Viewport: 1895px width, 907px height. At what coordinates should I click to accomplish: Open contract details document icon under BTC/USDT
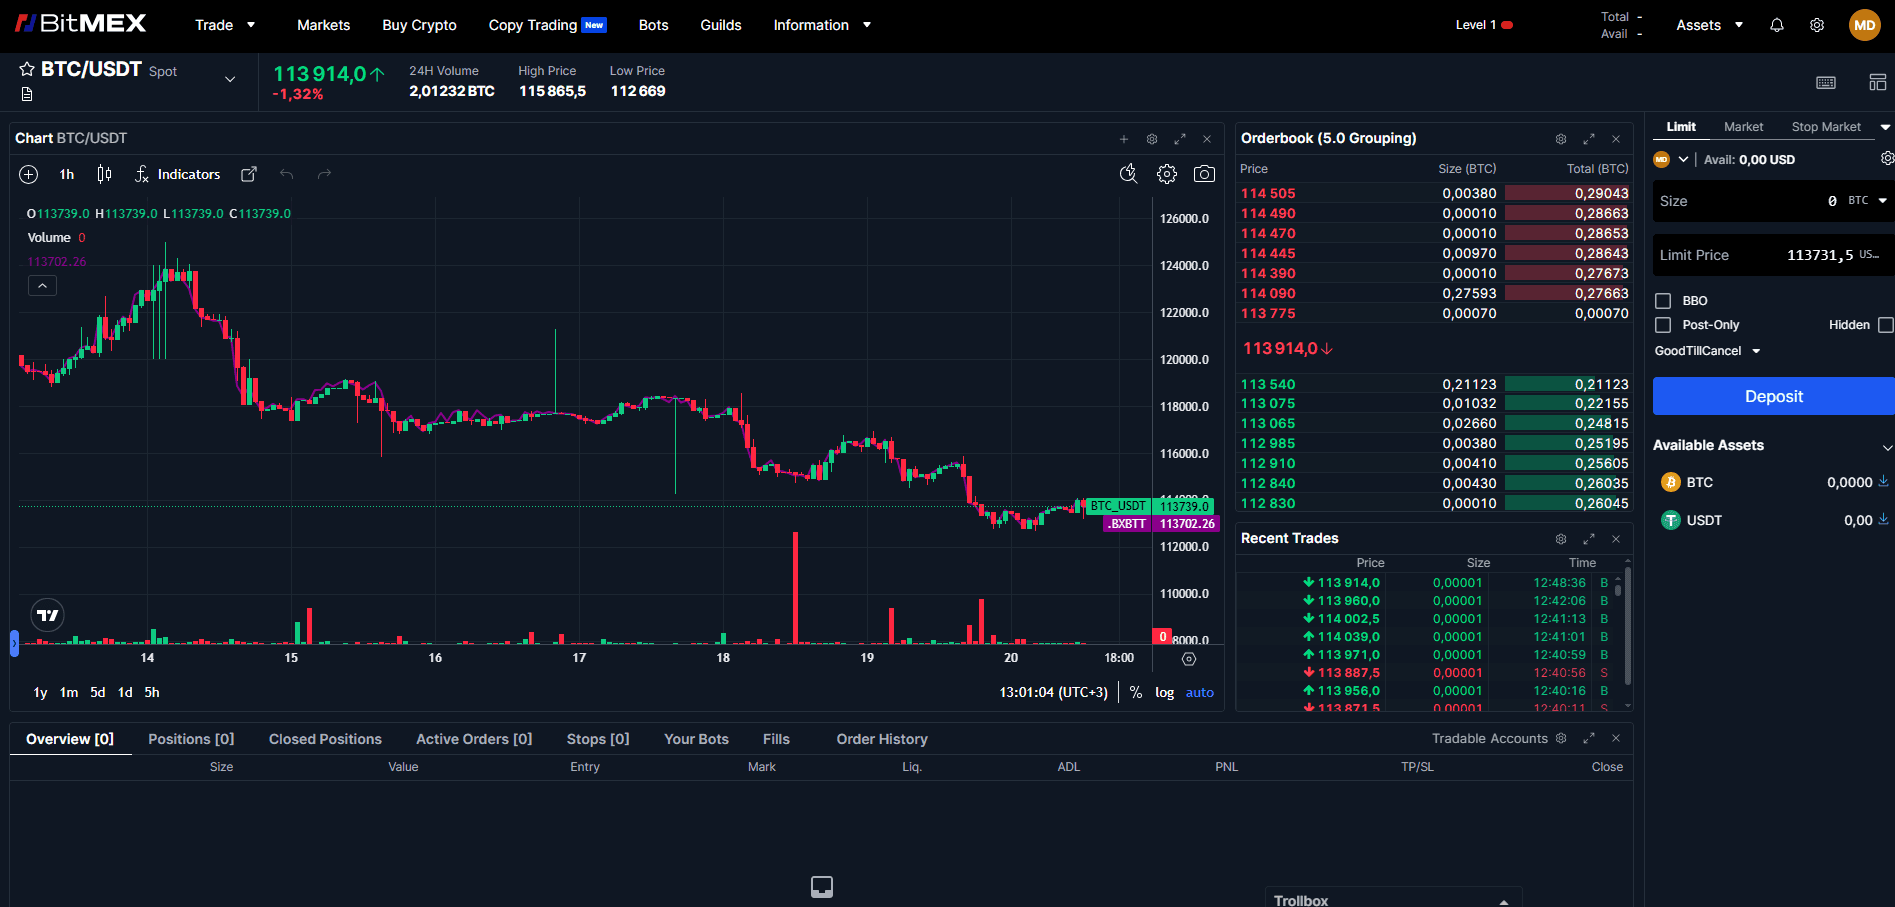(x=27, y=94)
